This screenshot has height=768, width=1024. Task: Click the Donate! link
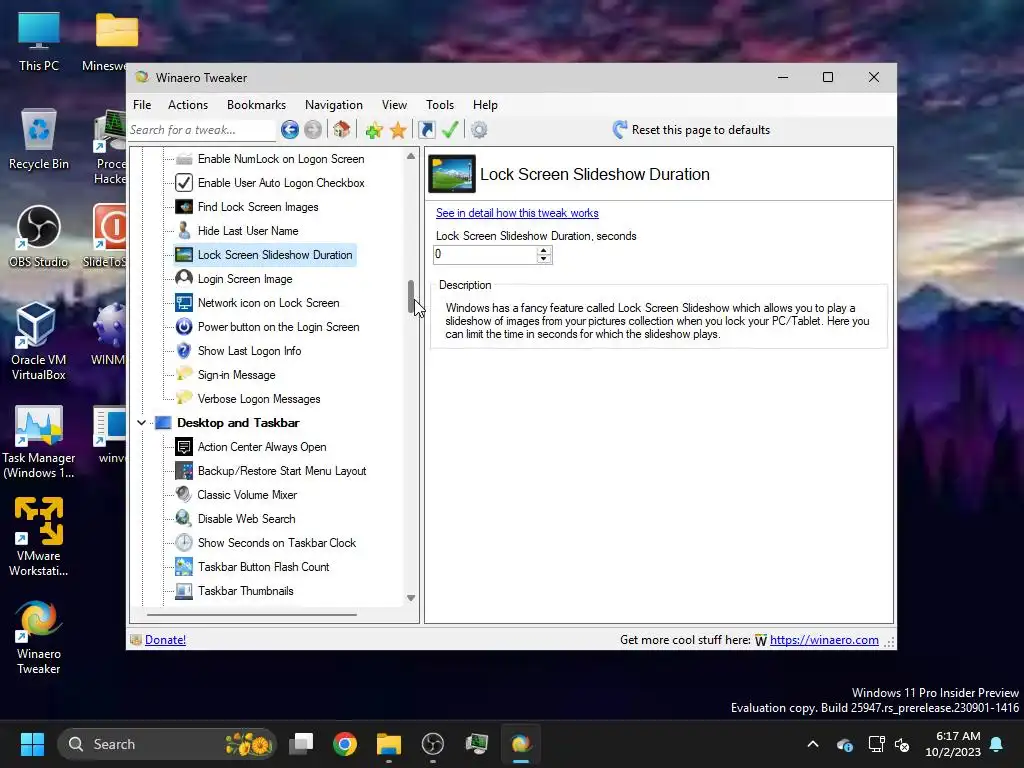(165, 640)
